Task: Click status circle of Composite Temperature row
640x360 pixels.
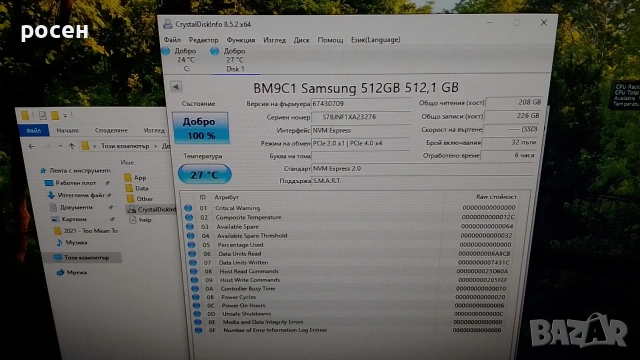Action: [189, 217]
